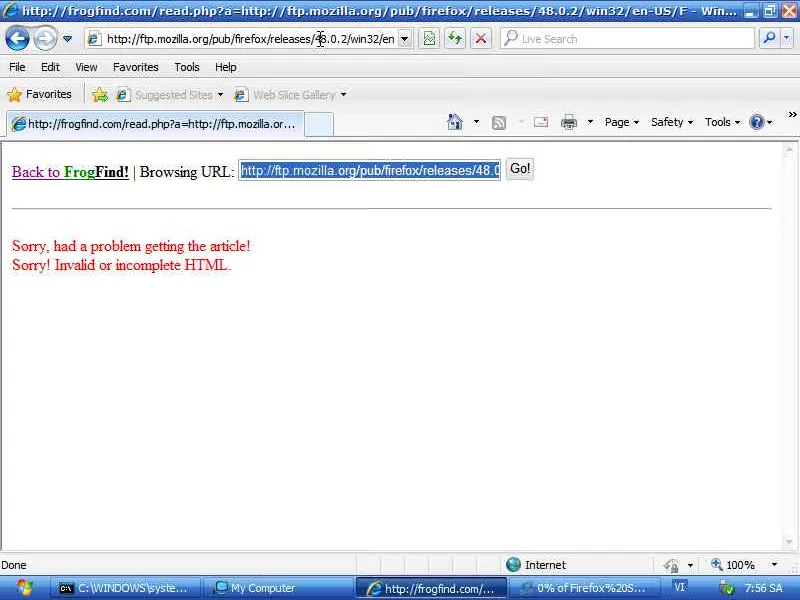Screen dimensions: 800x600
Task: Click the RSS feeds icon
Action: click(x=498, y=122)
